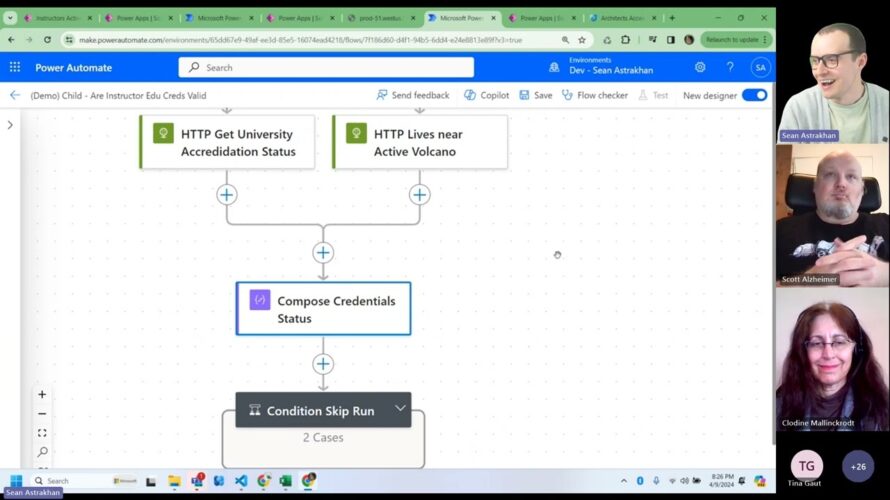Click Relaunch to update

click(x=736, y=40)
